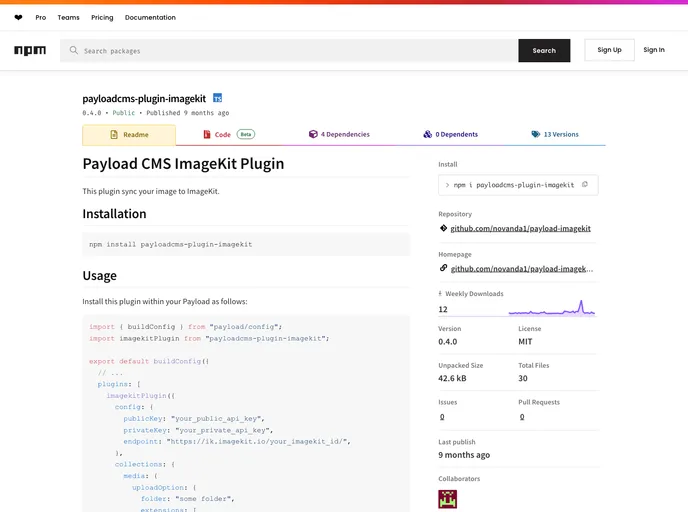Open the Teams menu item
This screenshot has height=512, width=688.
tap(68, 18)
